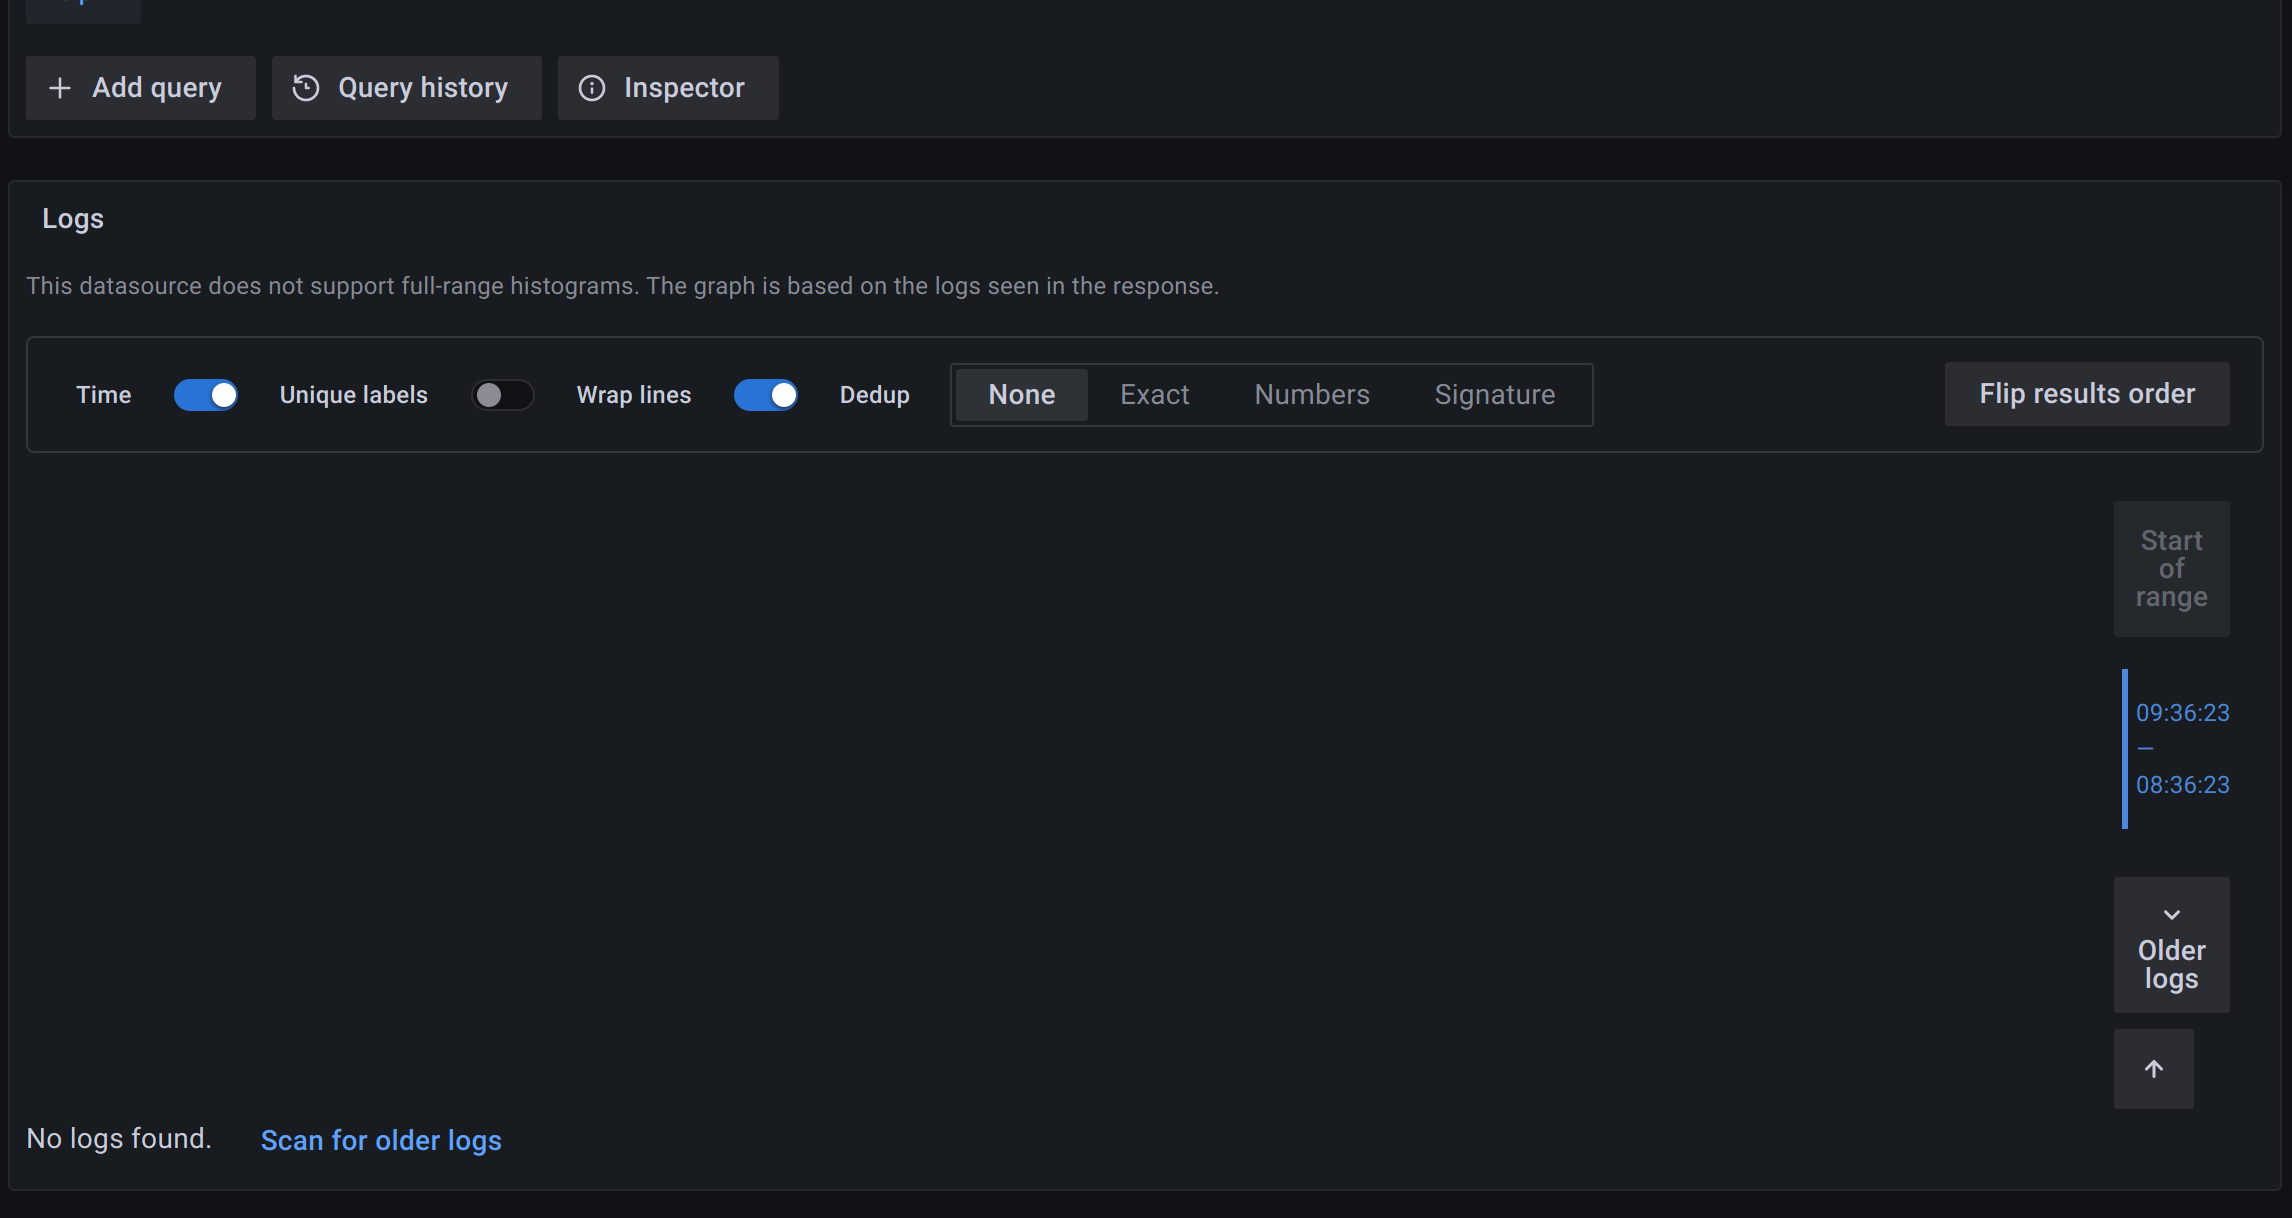
Task: Click the chevron above Older logs
Action: [2171, 914]
